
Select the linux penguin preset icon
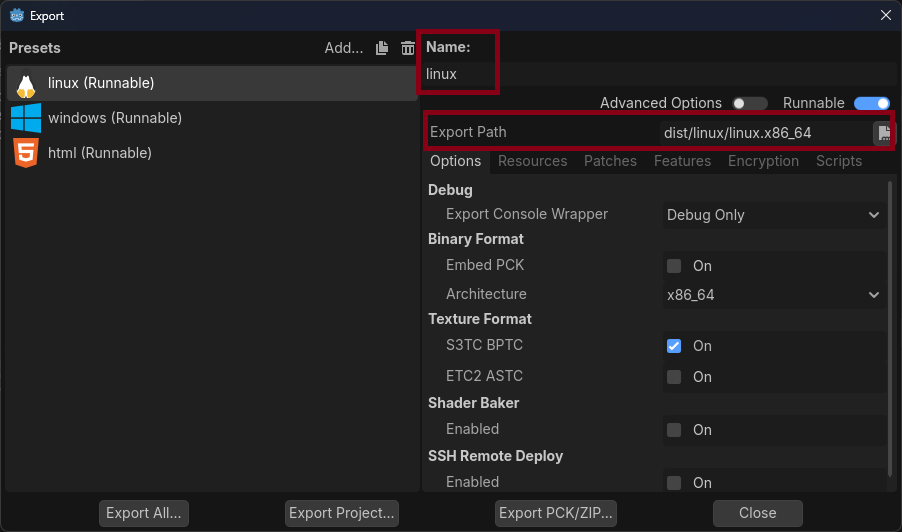[26, 83]
